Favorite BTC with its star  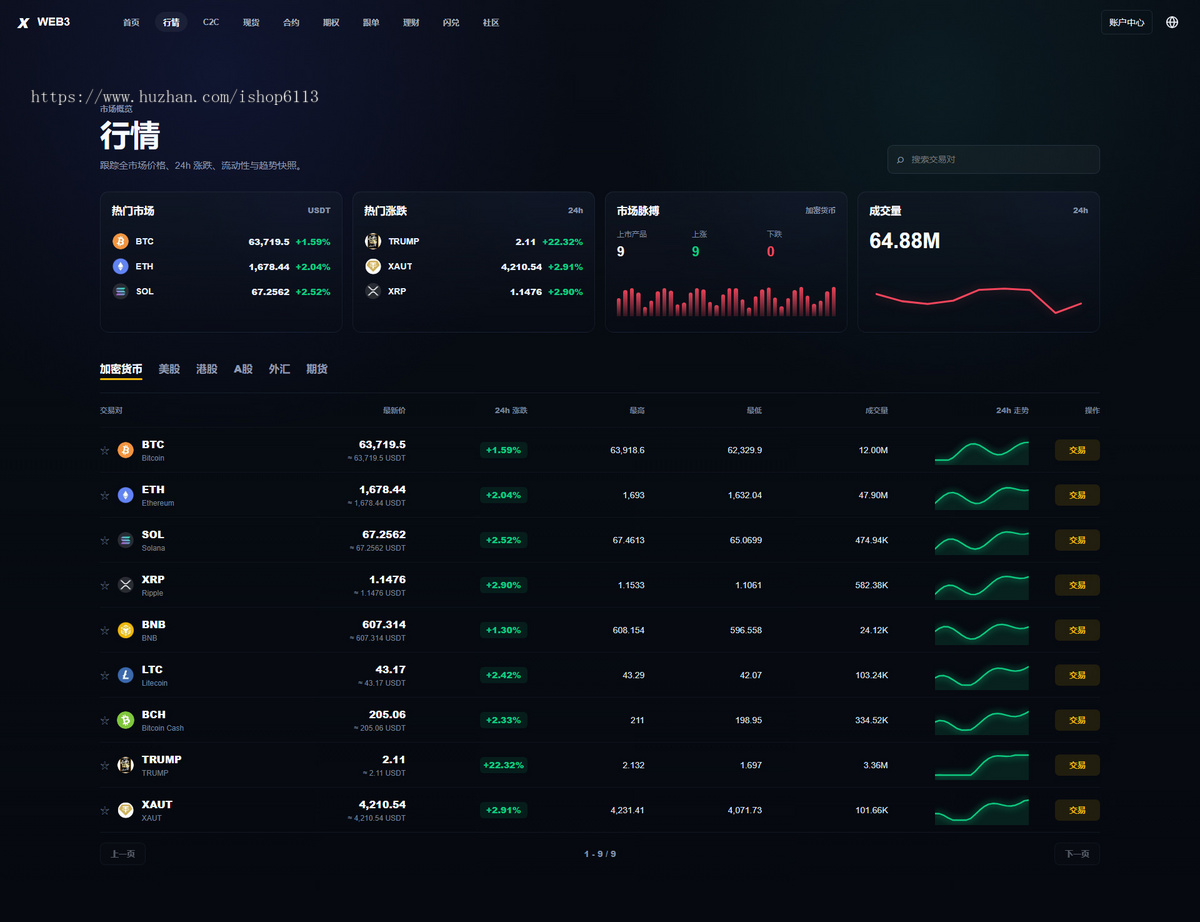click(104, 450)
